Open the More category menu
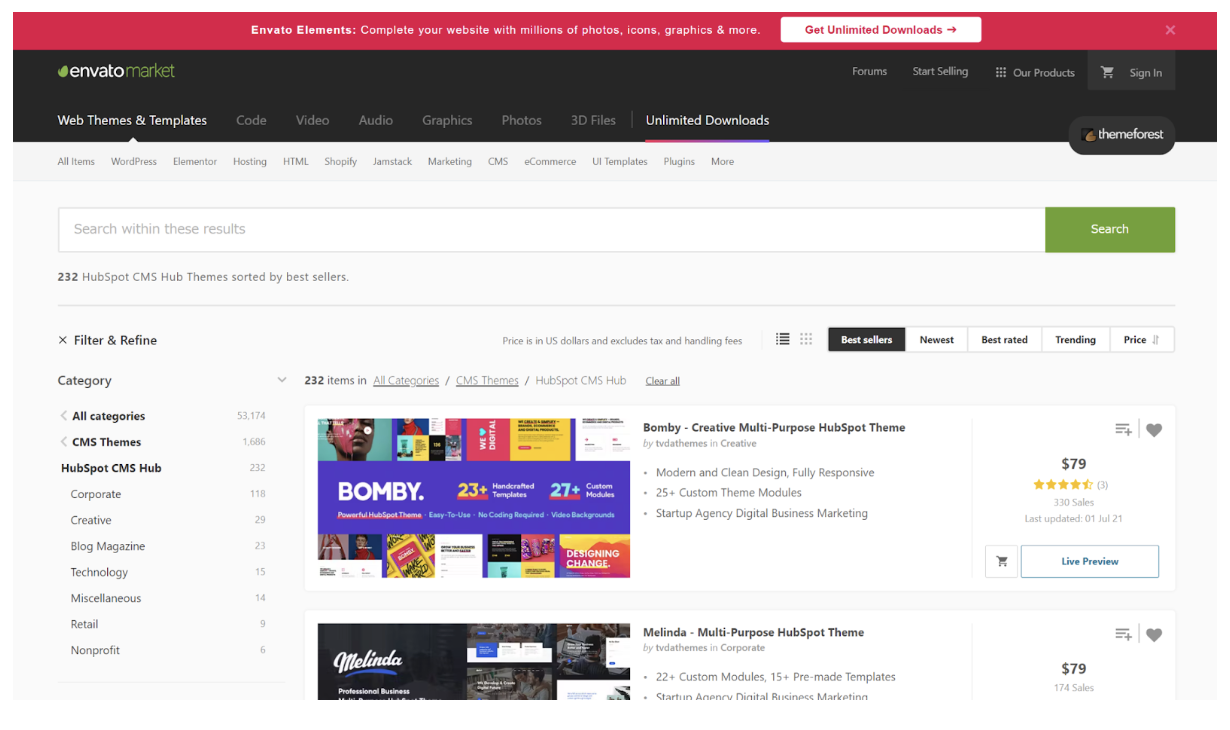The image size is (1230, 730). pyautogui.click(x=722, y=161)
